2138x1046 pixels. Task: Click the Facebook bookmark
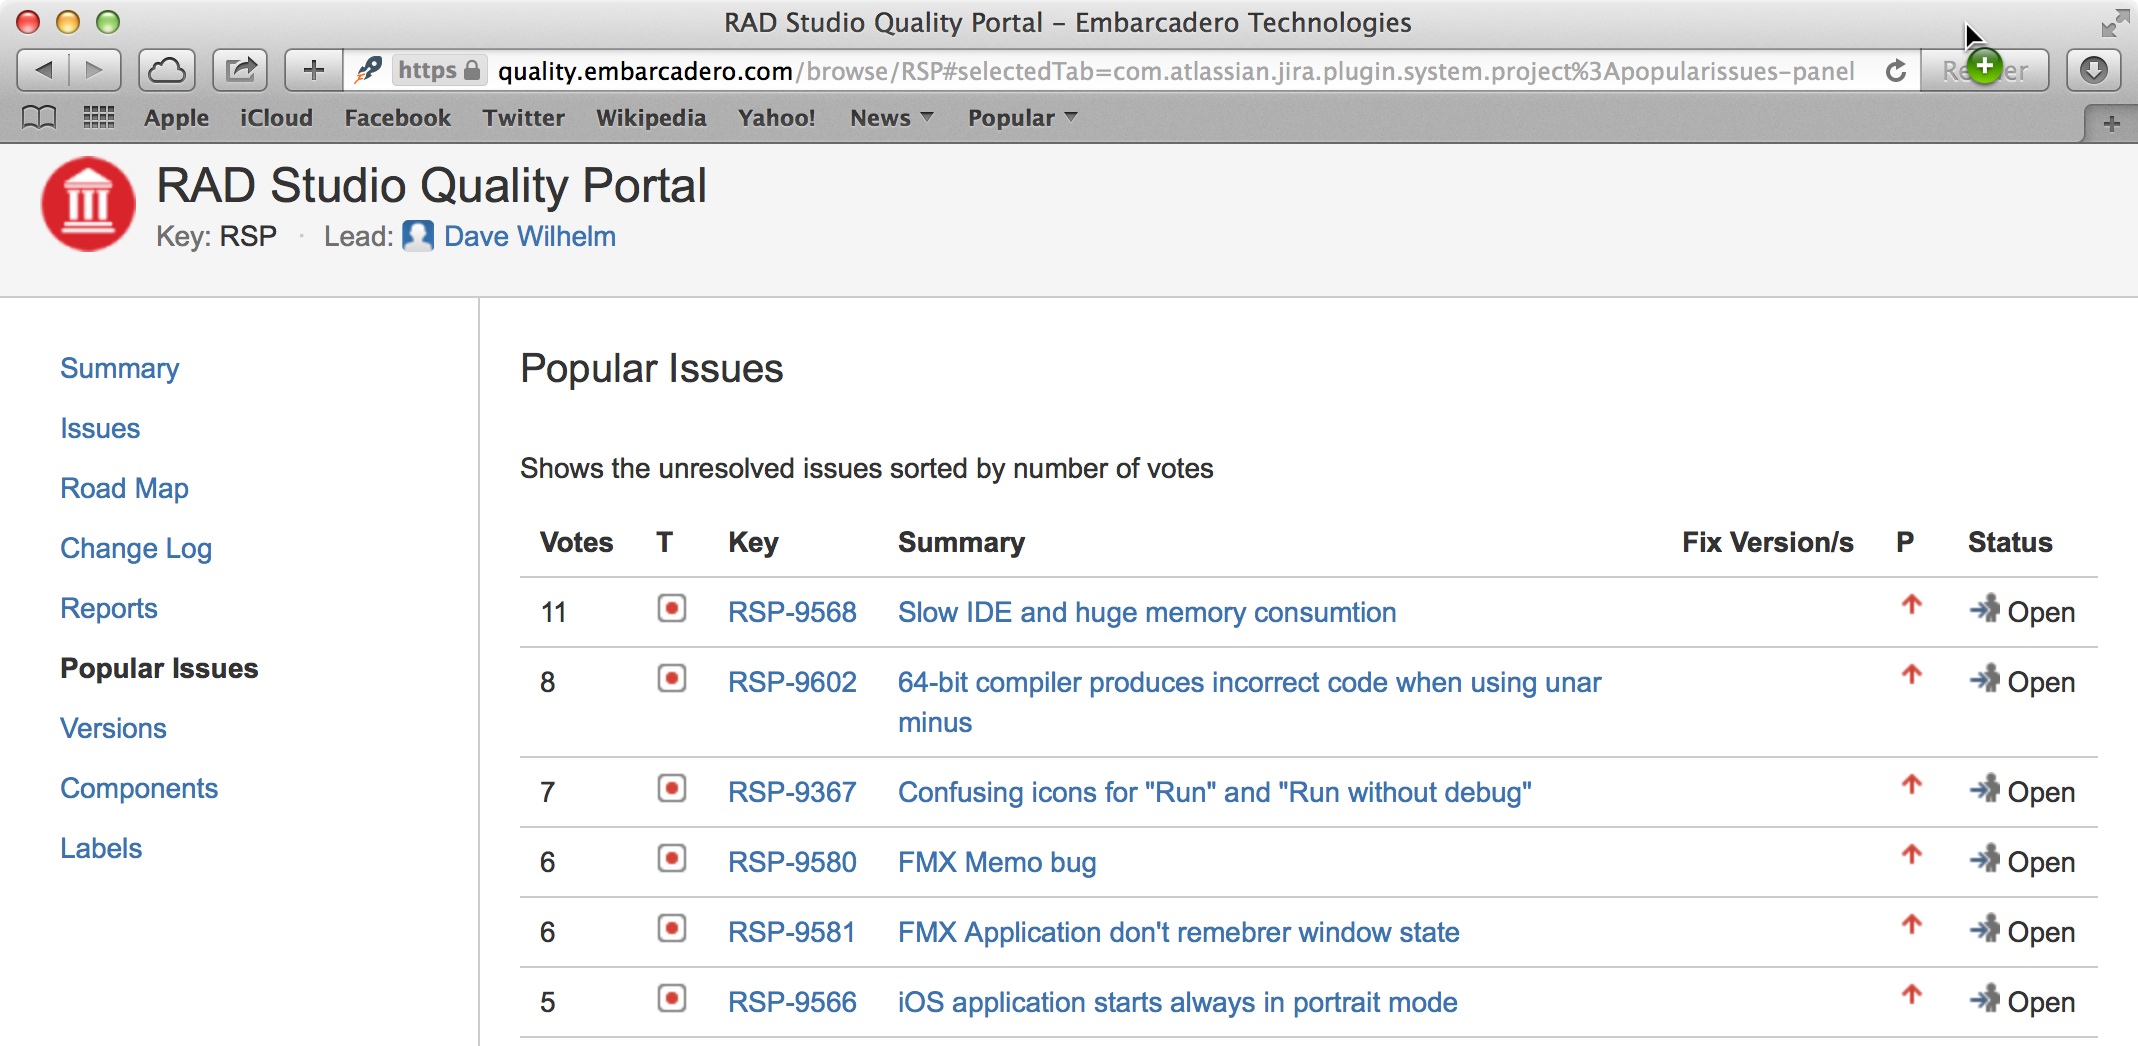[398, 118]
